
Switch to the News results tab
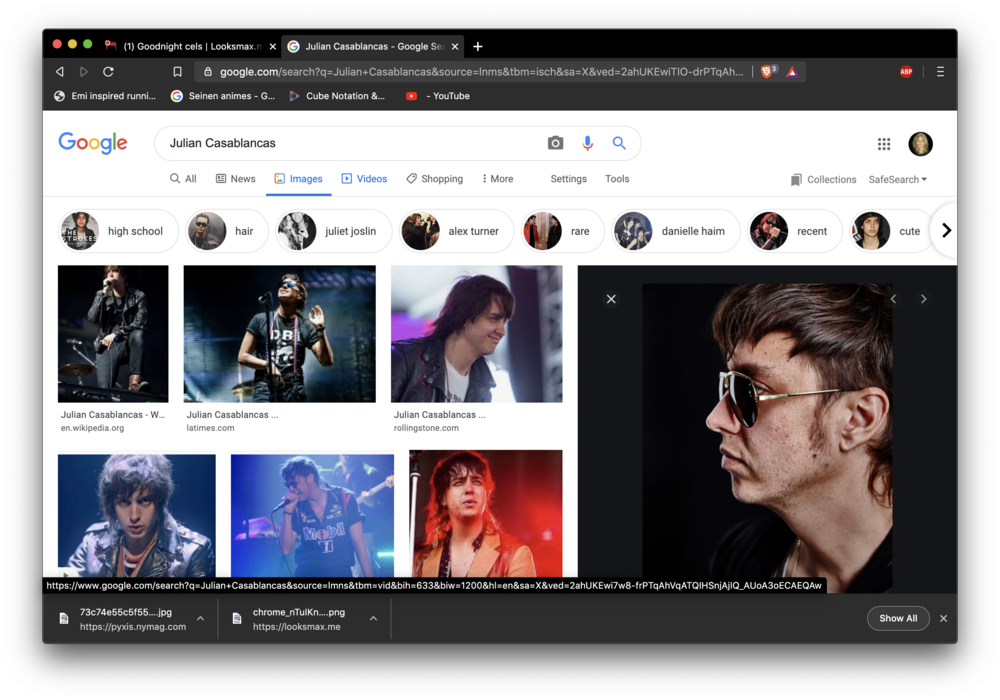pos(235,179)
